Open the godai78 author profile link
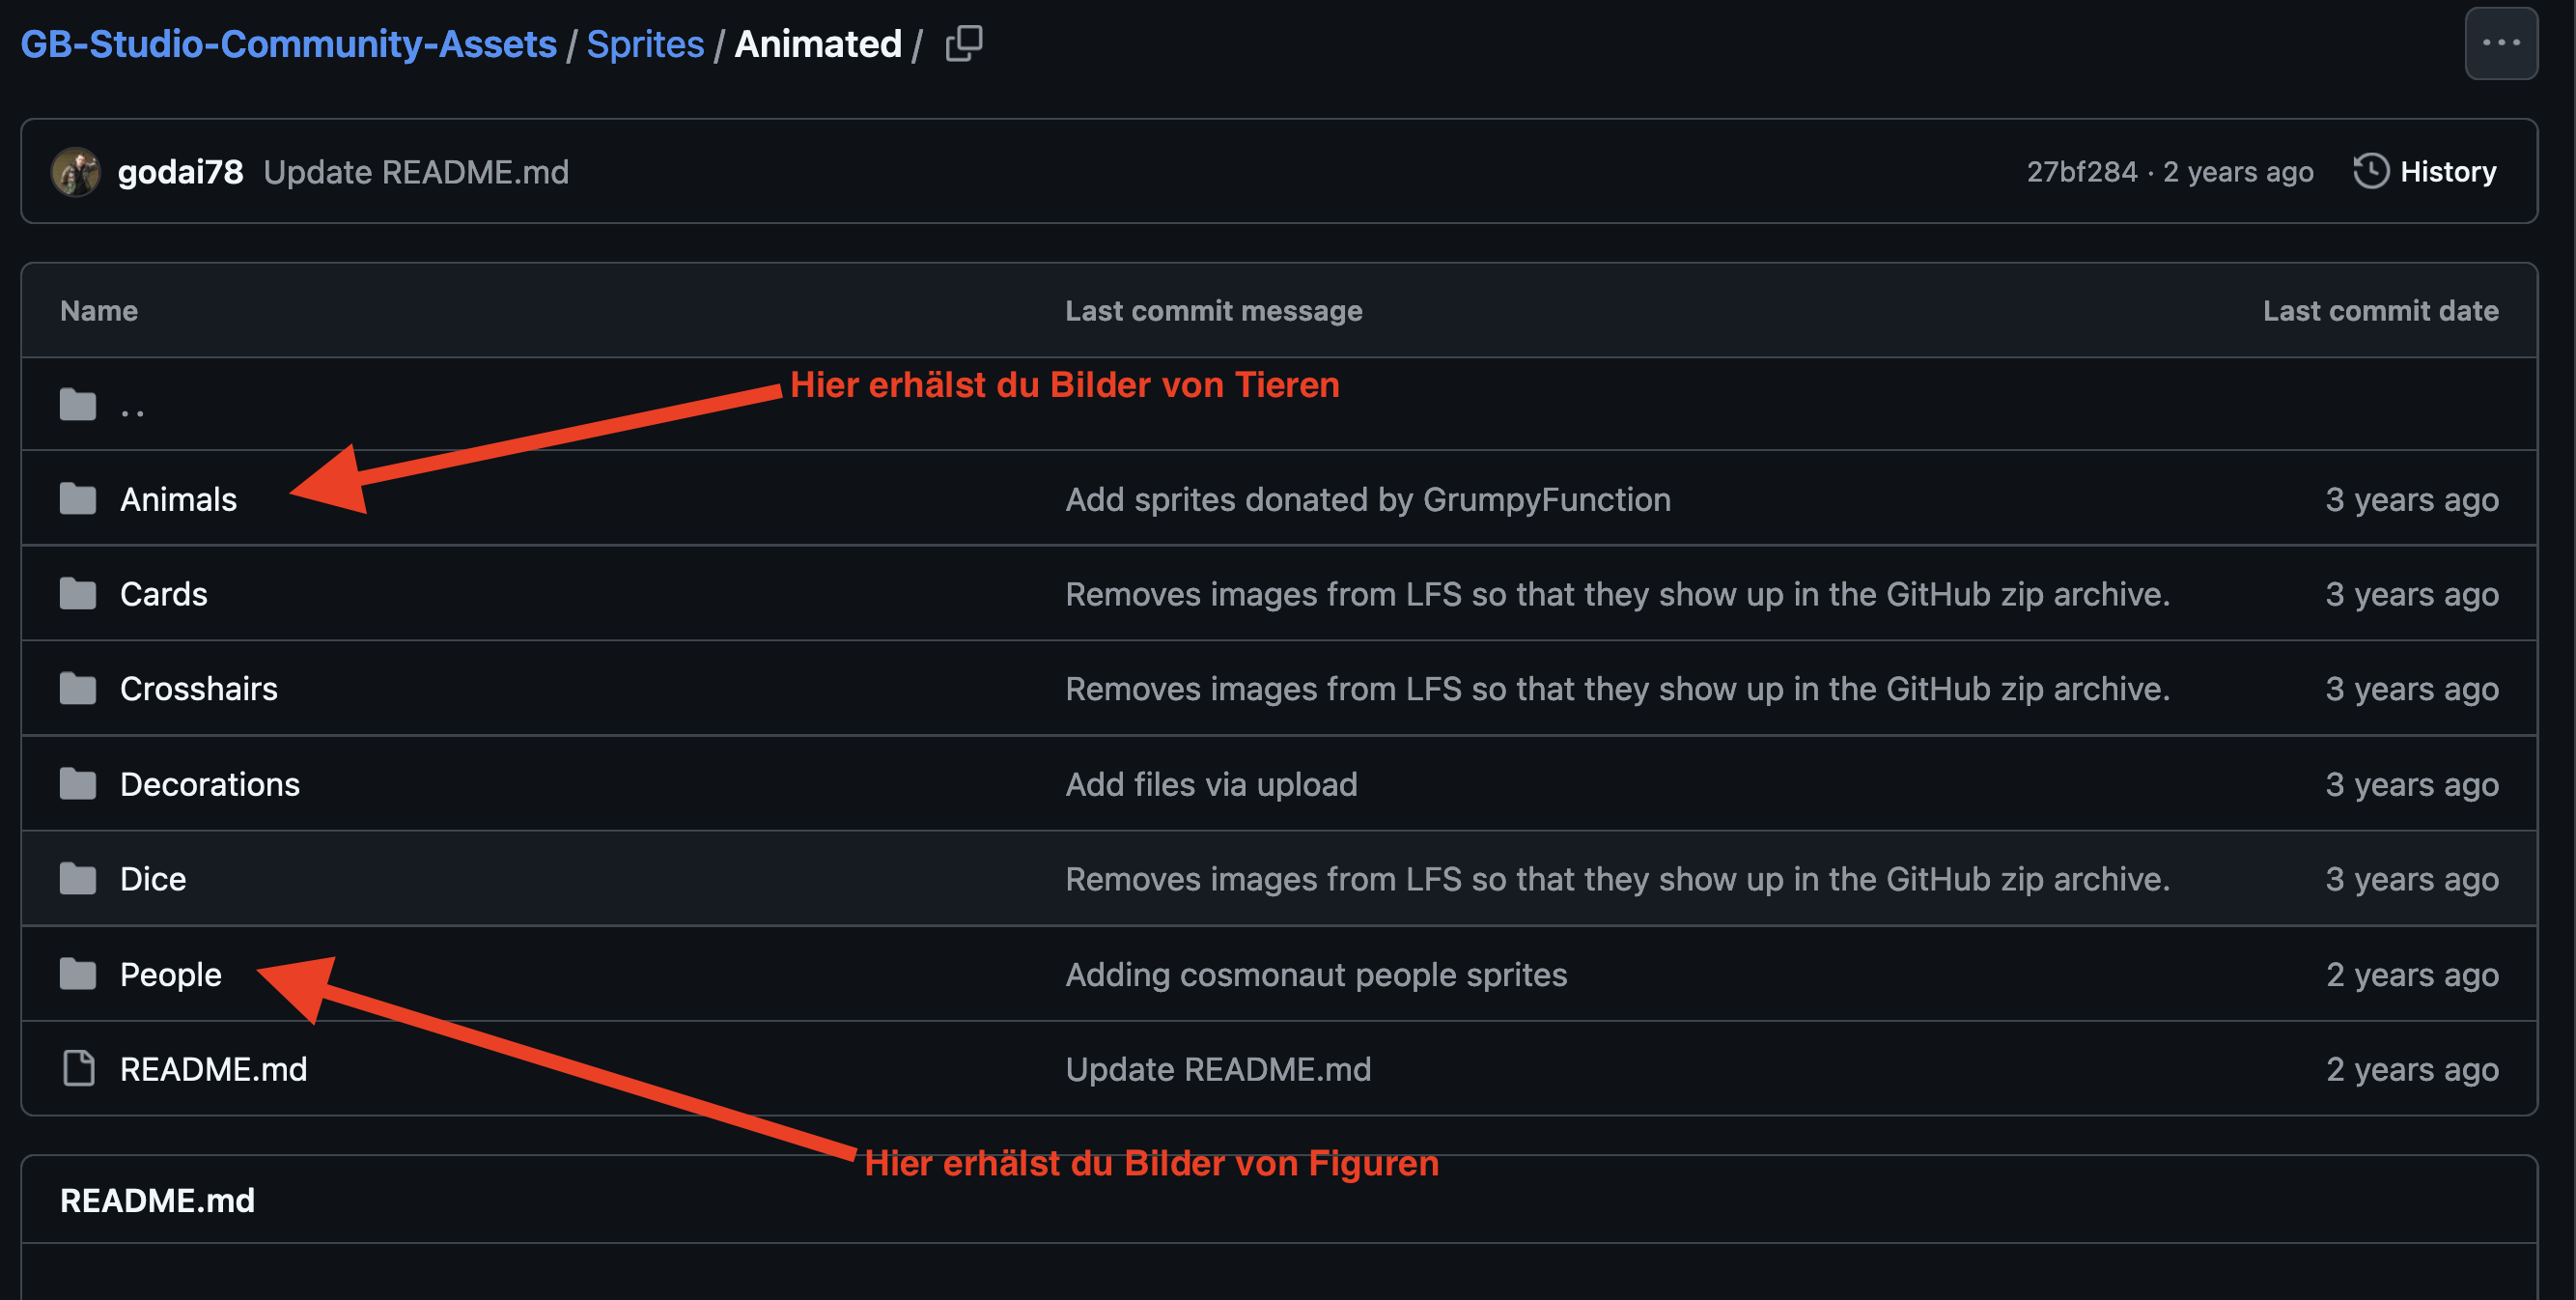 (x=180, y=172)
